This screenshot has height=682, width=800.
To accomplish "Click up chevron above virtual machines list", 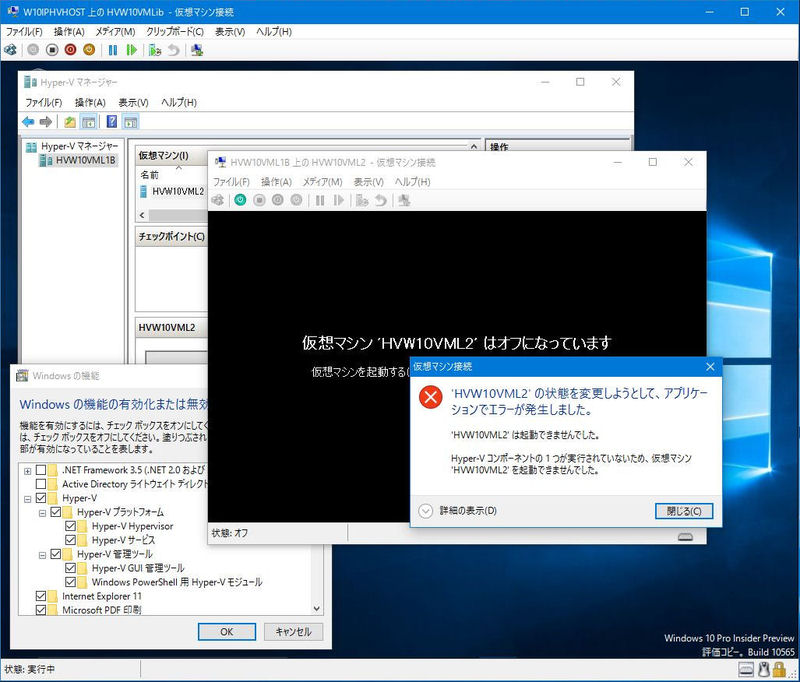I will pos(473,146).
